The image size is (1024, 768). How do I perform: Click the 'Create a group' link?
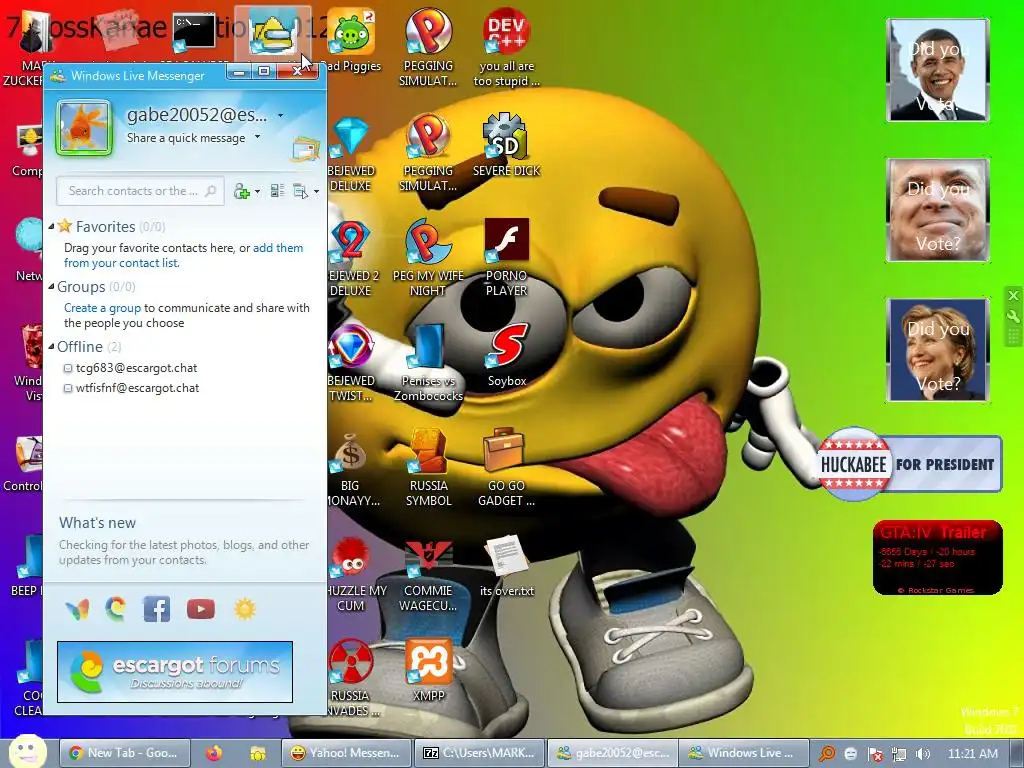tap(102, 308)
